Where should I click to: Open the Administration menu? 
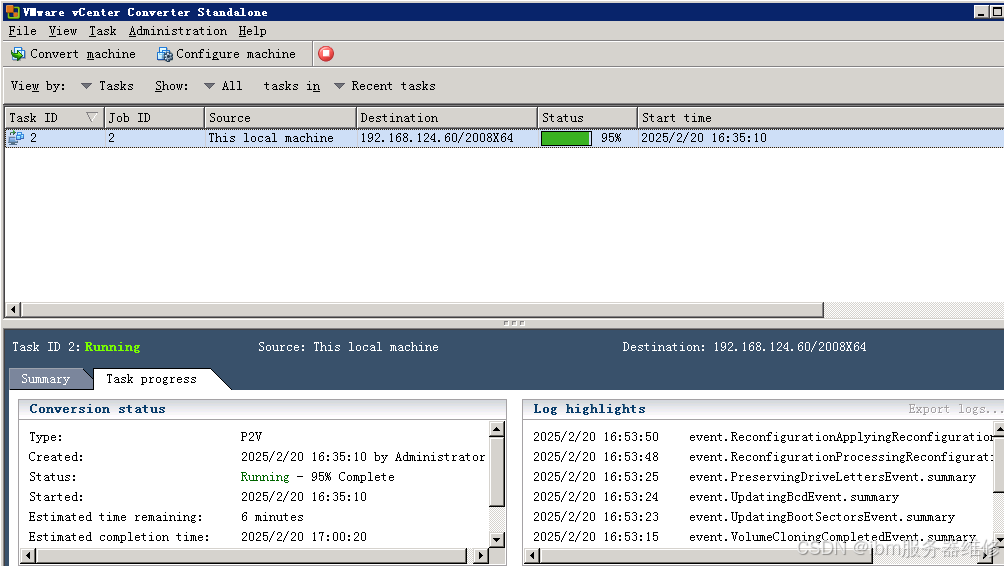[x=177, y=31]
